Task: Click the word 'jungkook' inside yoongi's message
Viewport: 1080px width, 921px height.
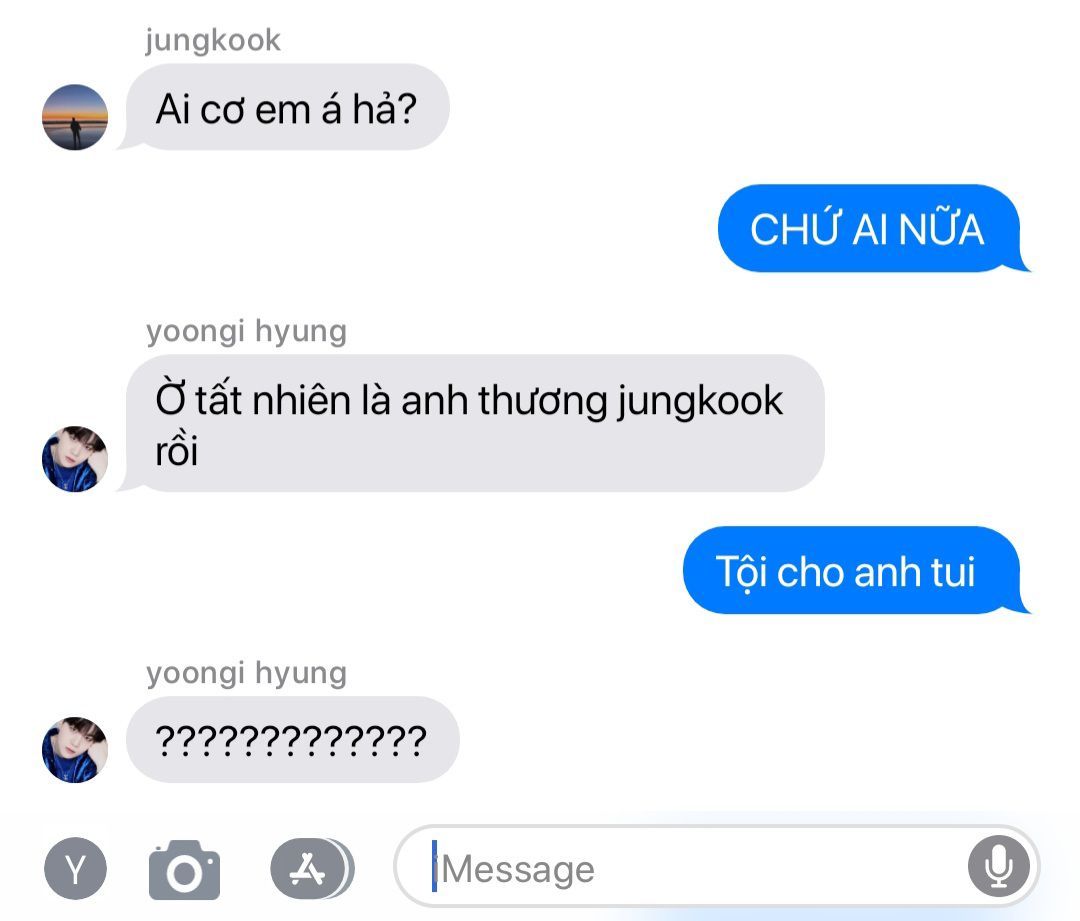Action: click(x=700, y=402)
